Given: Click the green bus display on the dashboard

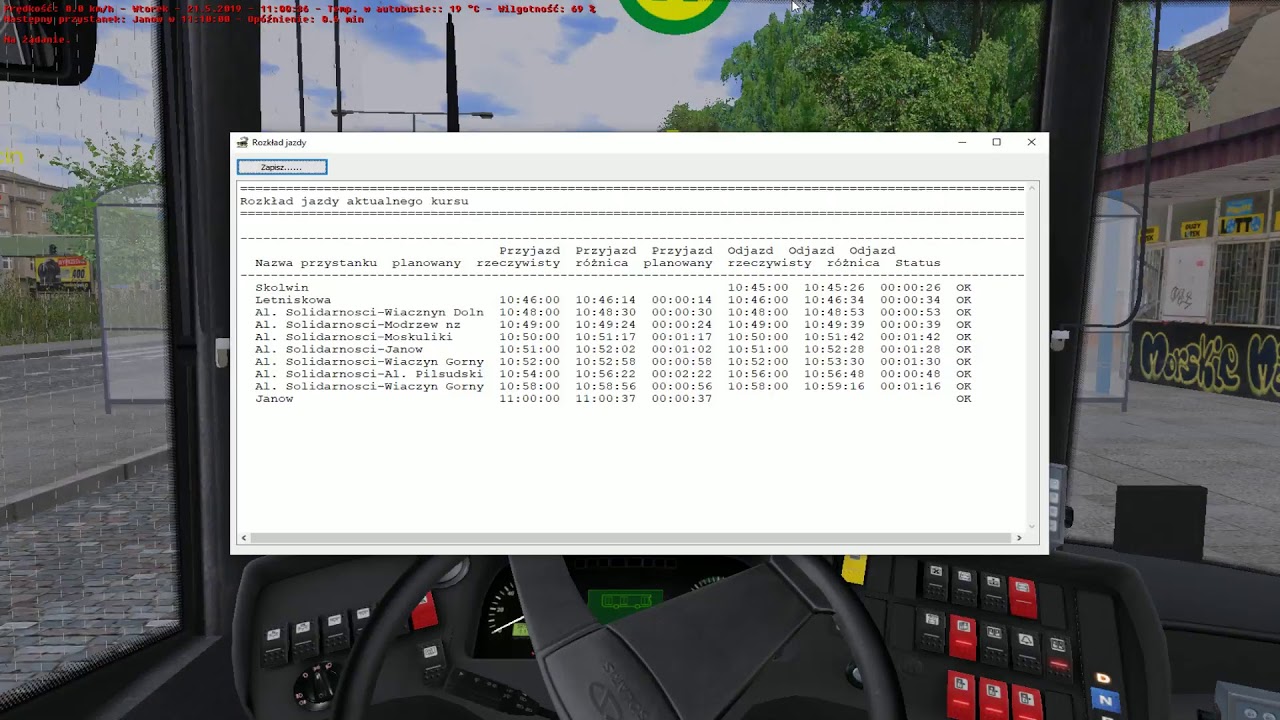Looking at the screenshot, I should 625,602.
